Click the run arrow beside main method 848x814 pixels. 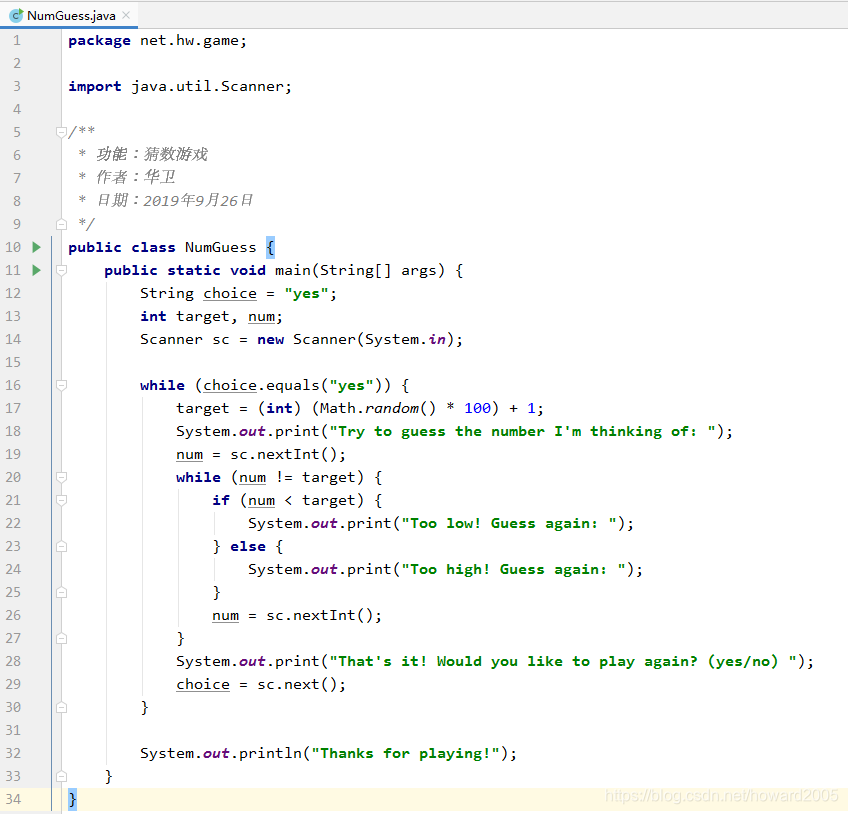[36, 270]
